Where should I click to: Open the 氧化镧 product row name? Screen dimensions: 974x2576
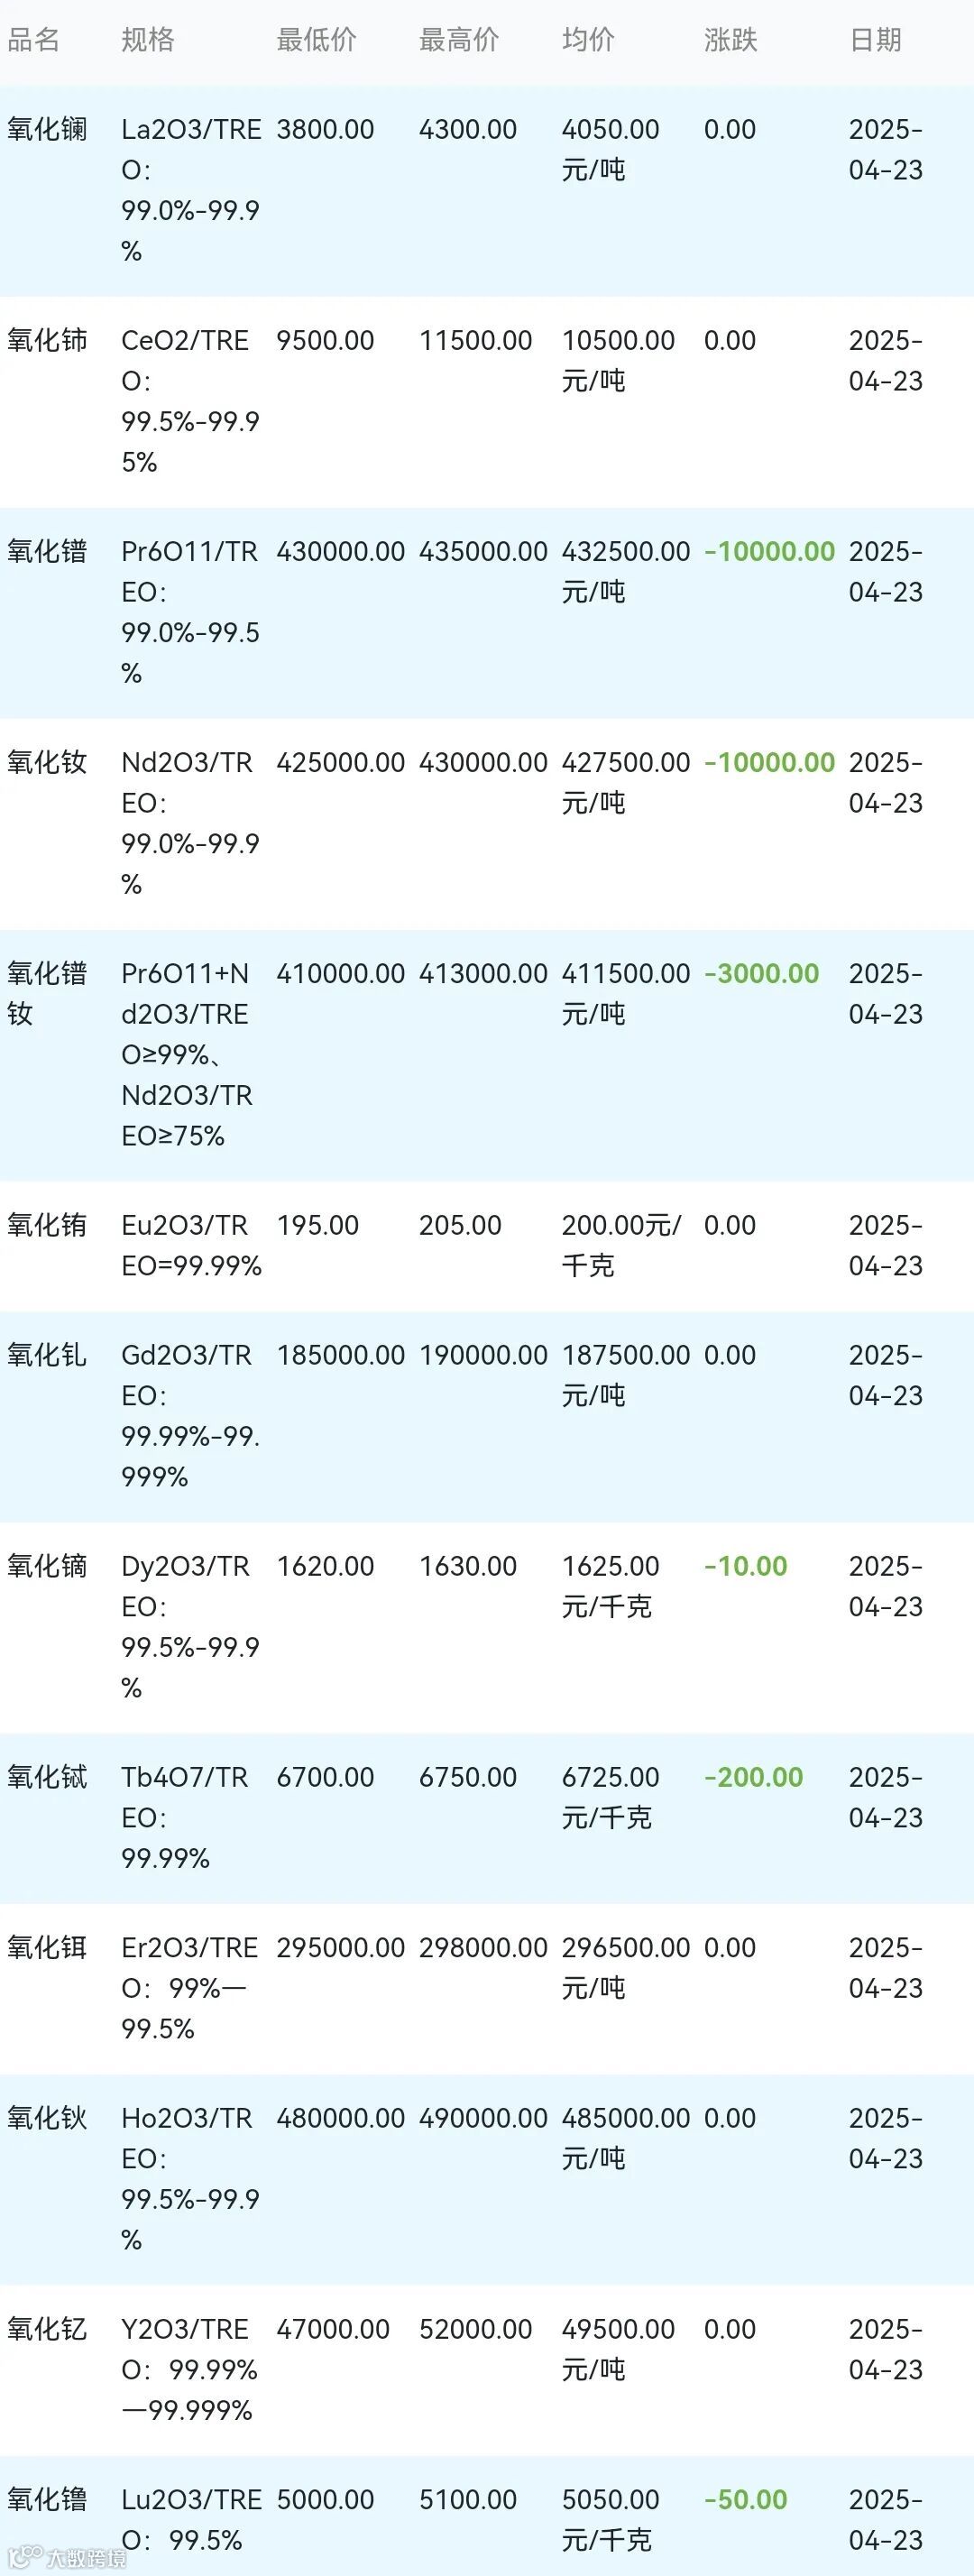pos(47,129)
